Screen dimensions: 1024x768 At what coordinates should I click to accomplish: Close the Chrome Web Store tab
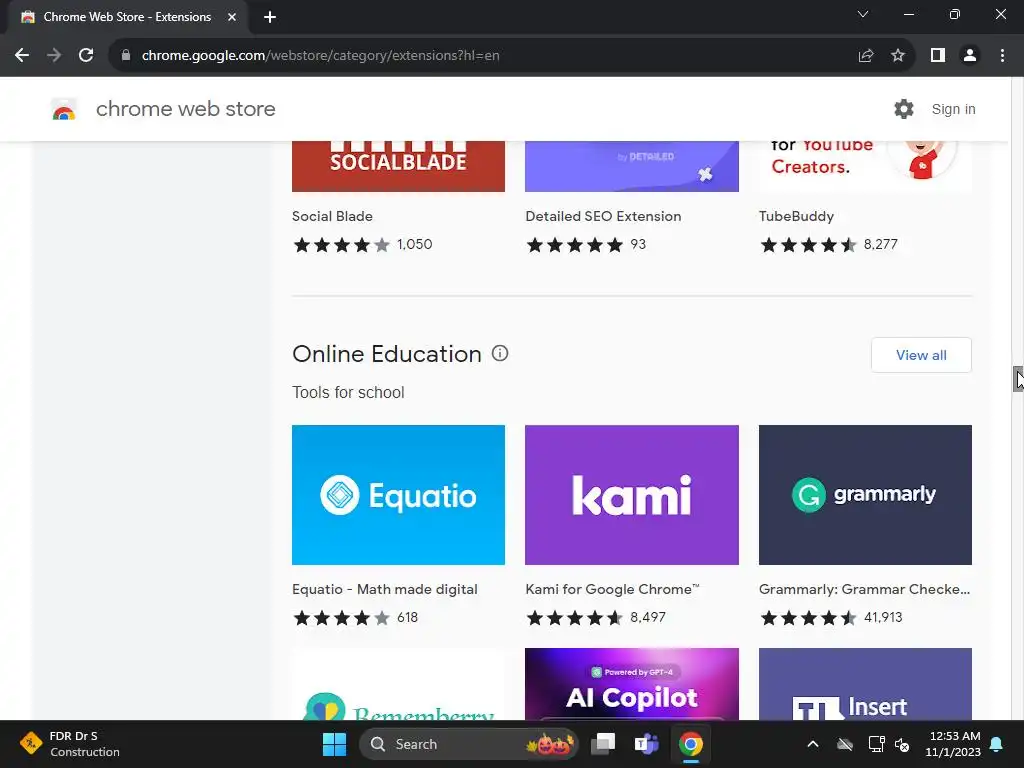(x=232, y=17)
